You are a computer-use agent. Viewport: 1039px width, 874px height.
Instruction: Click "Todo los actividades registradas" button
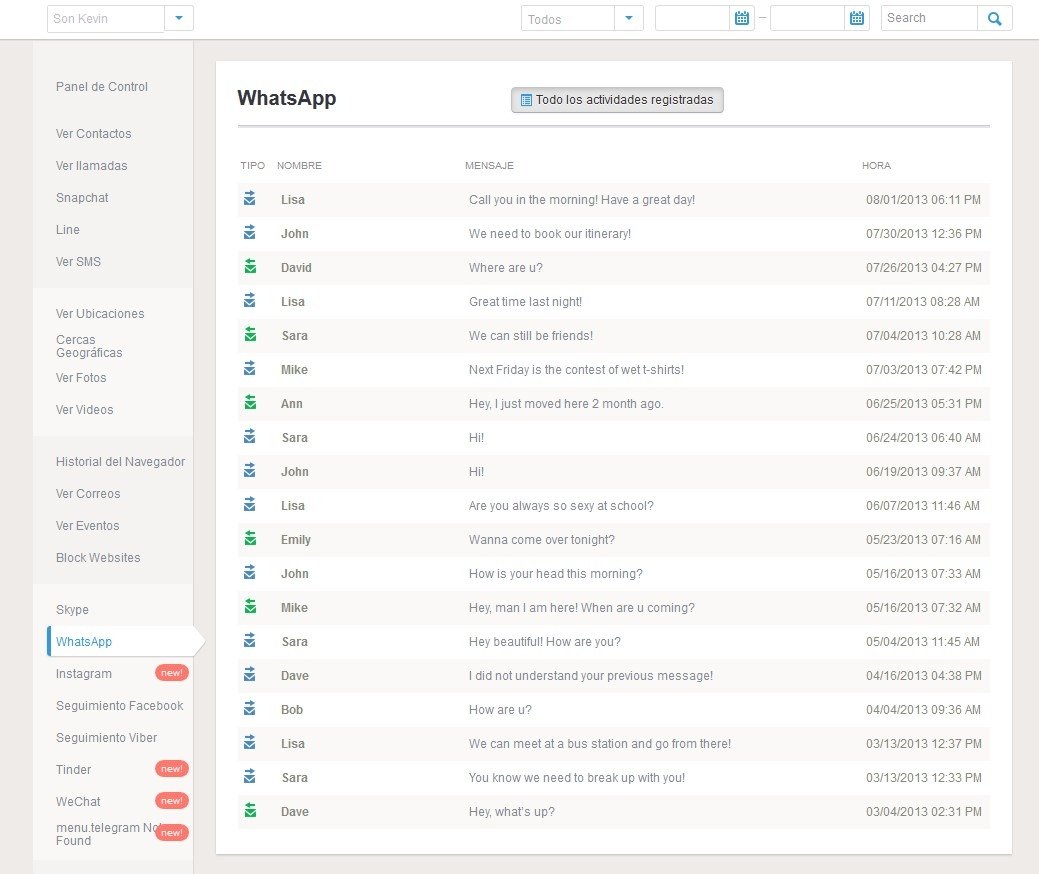(x=617, y=100)
